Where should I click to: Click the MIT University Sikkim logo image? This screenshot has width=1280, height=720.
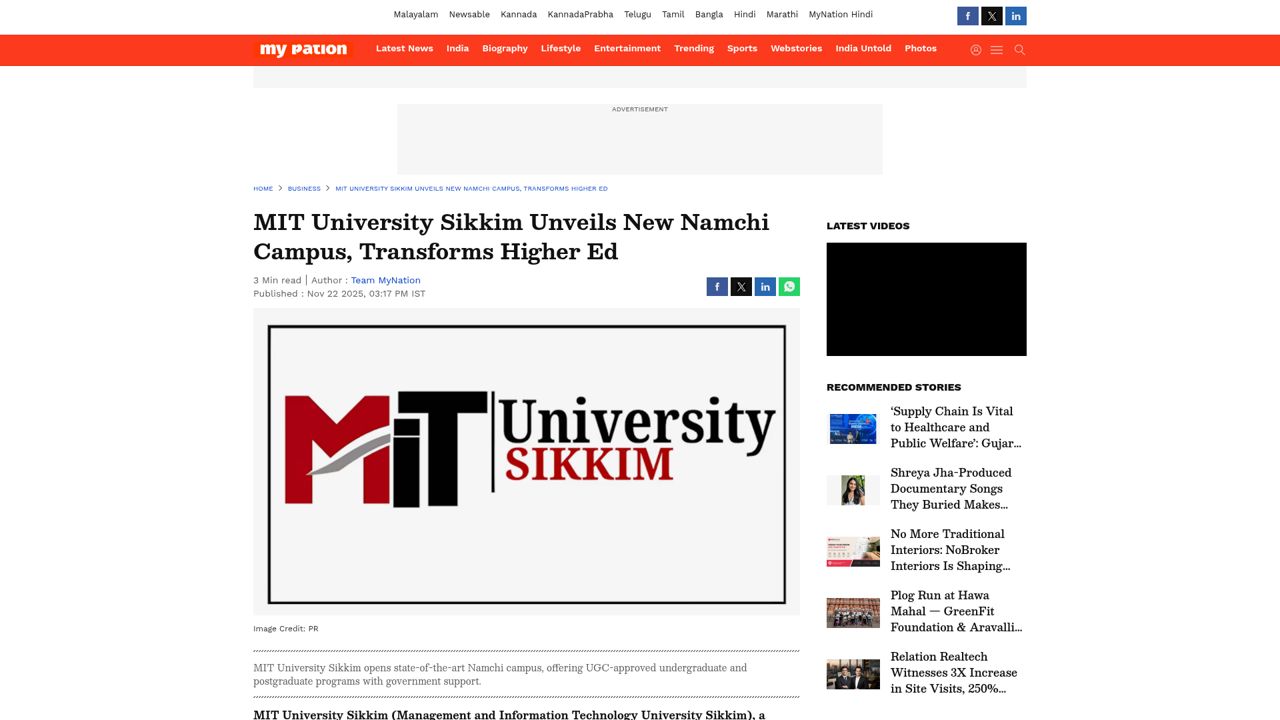pyautogui.click(x=526, y=461)
